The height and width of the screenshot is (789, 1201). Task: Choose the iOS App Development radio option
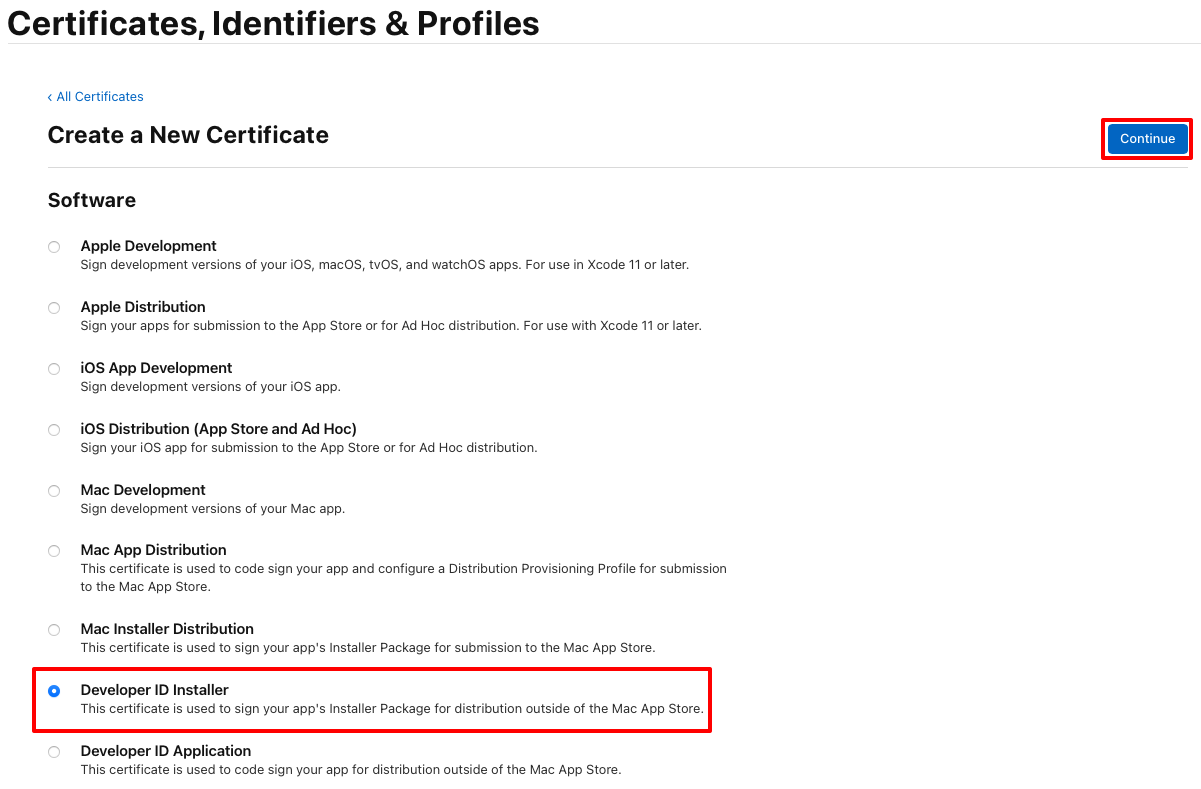point(54,369)
